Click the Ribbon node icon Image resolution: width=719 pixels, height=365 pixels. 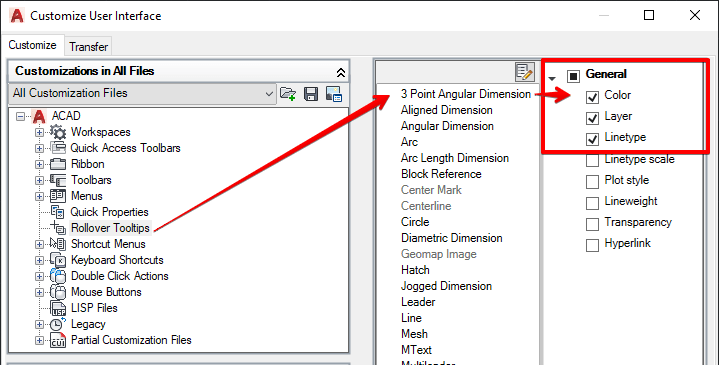58,164
